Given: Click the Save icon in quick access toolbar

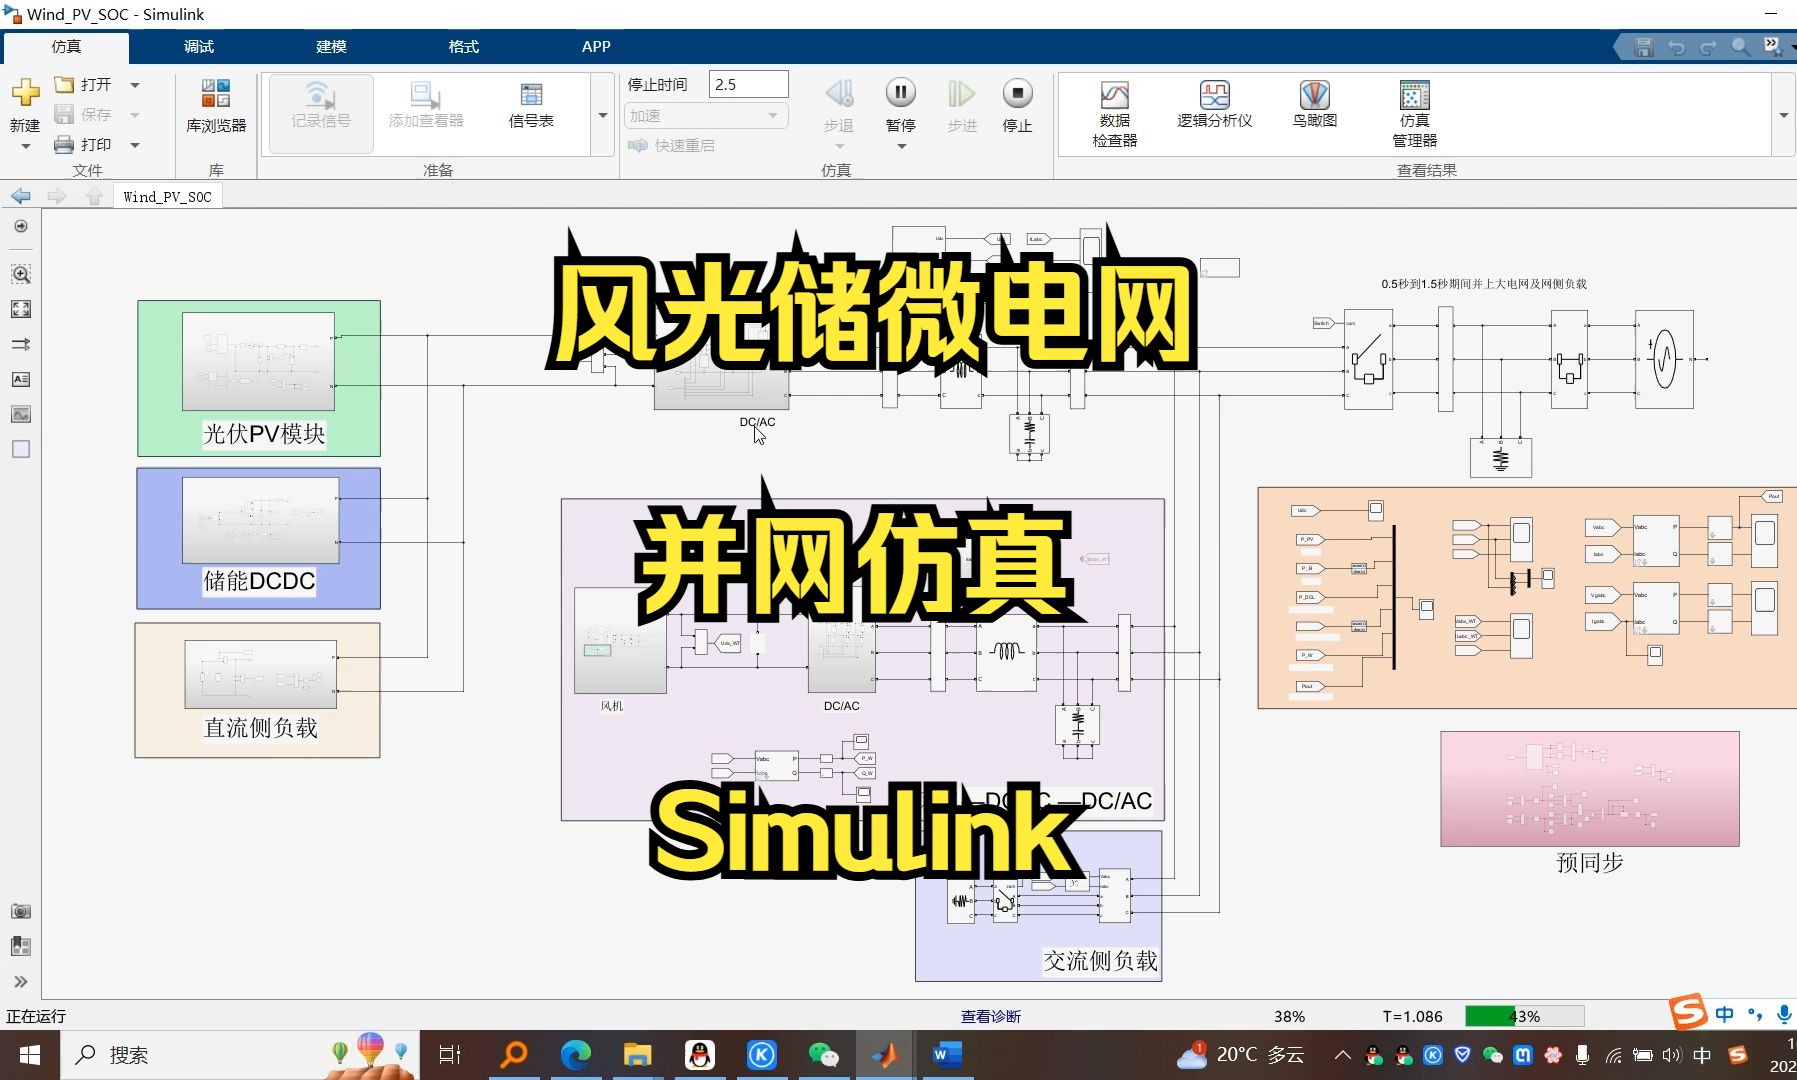Looking at the screenshot, I should click(x=1644, y=47).
